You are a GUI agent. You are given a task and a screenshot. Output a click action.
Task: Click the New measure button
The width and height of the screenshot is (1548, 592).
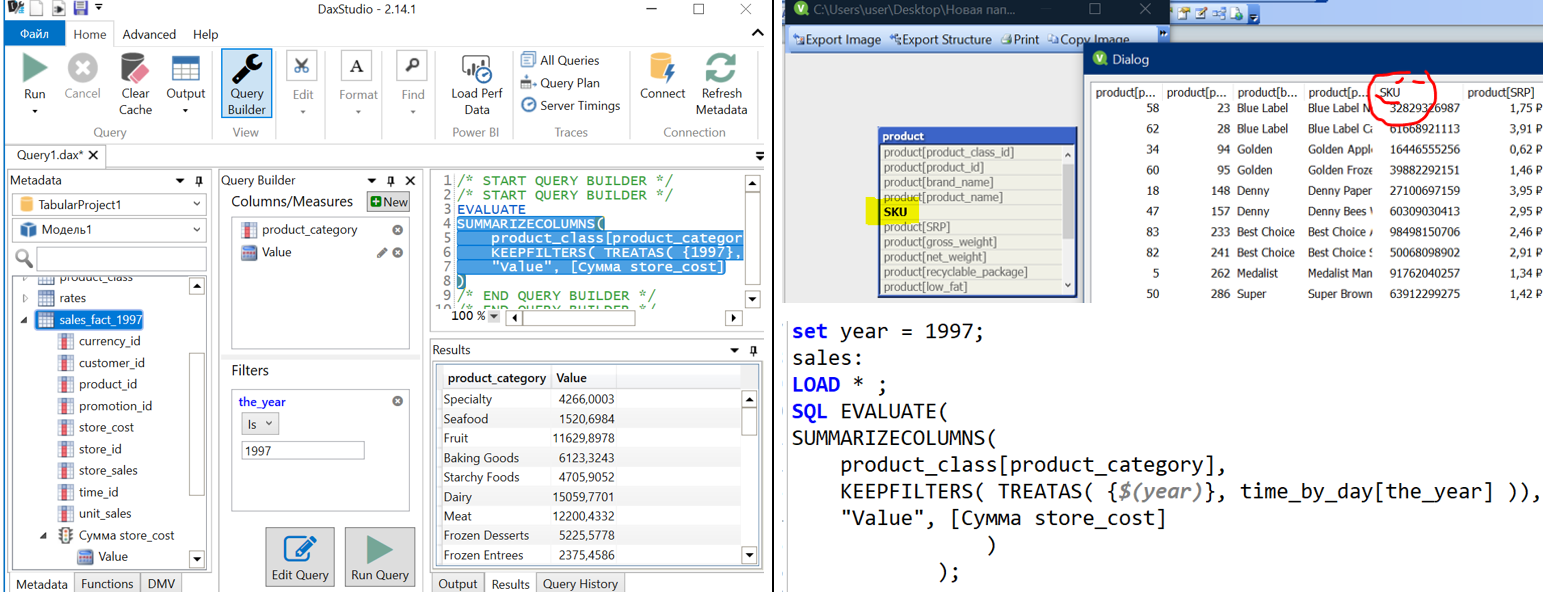(x=388, y=202)
